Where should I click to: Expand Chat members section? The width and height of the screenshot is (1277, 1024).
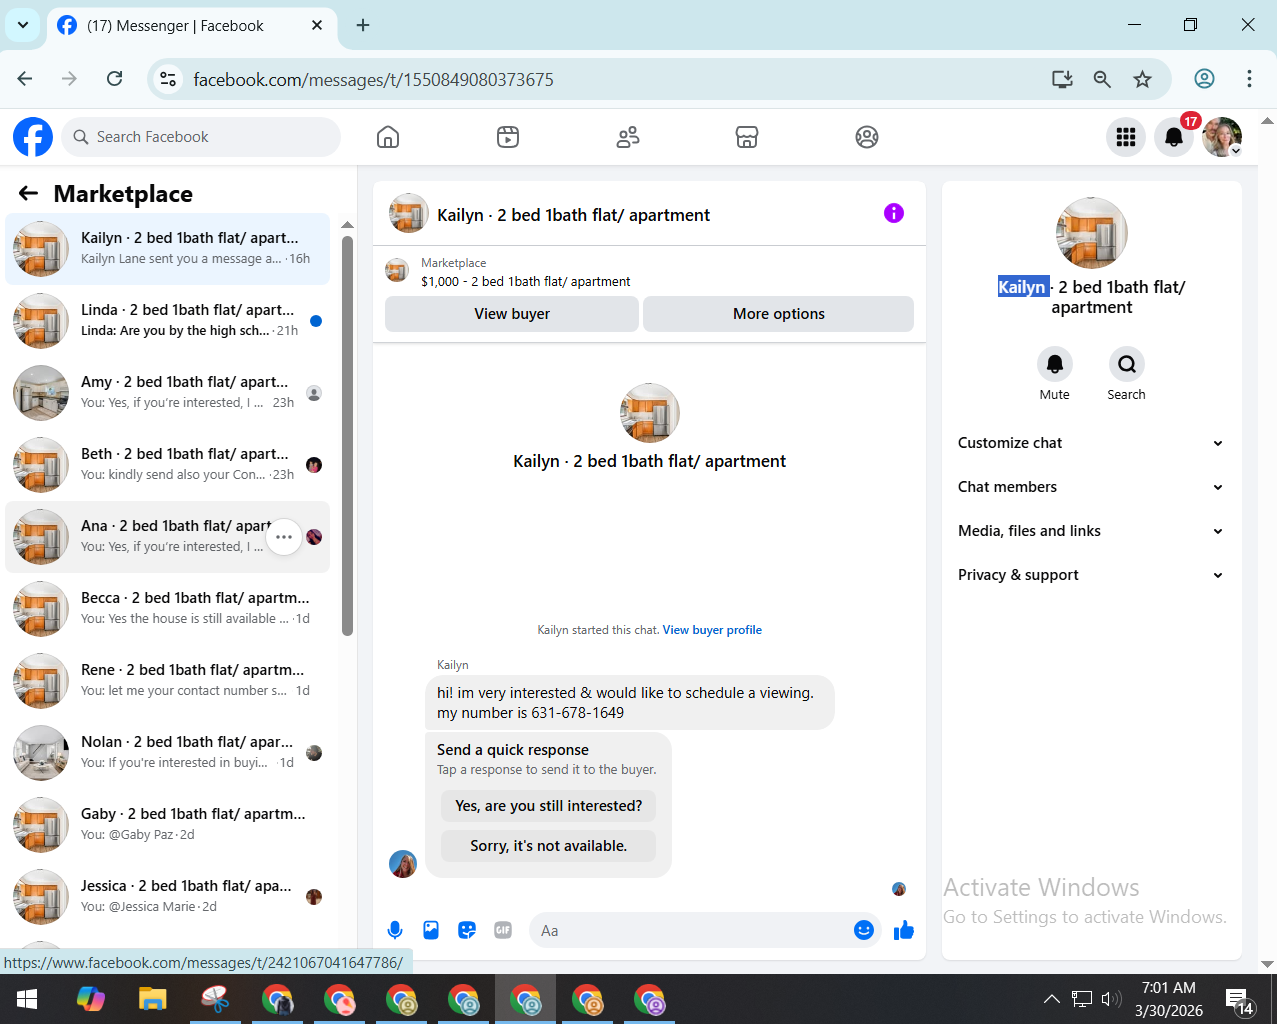1091,487
